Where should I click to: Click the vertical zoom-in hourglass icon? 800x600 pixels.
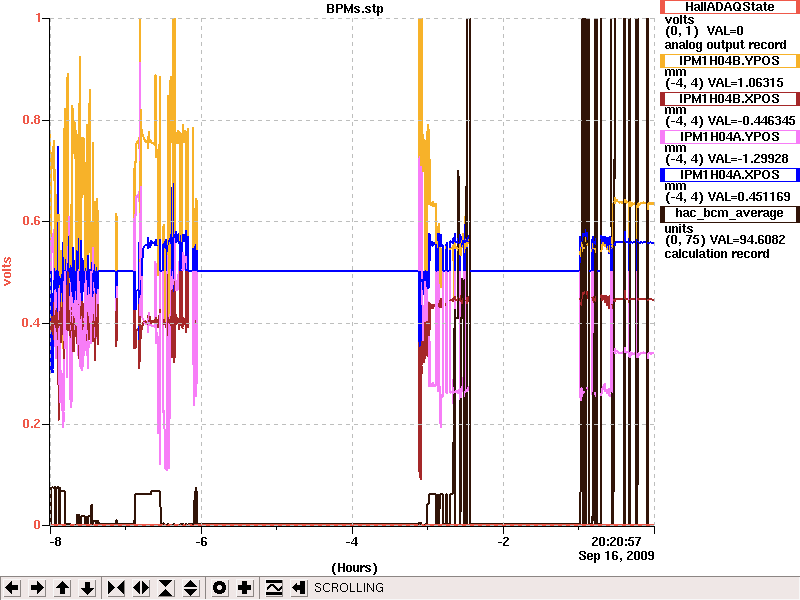pyautogui.click(x=166, y=588)
